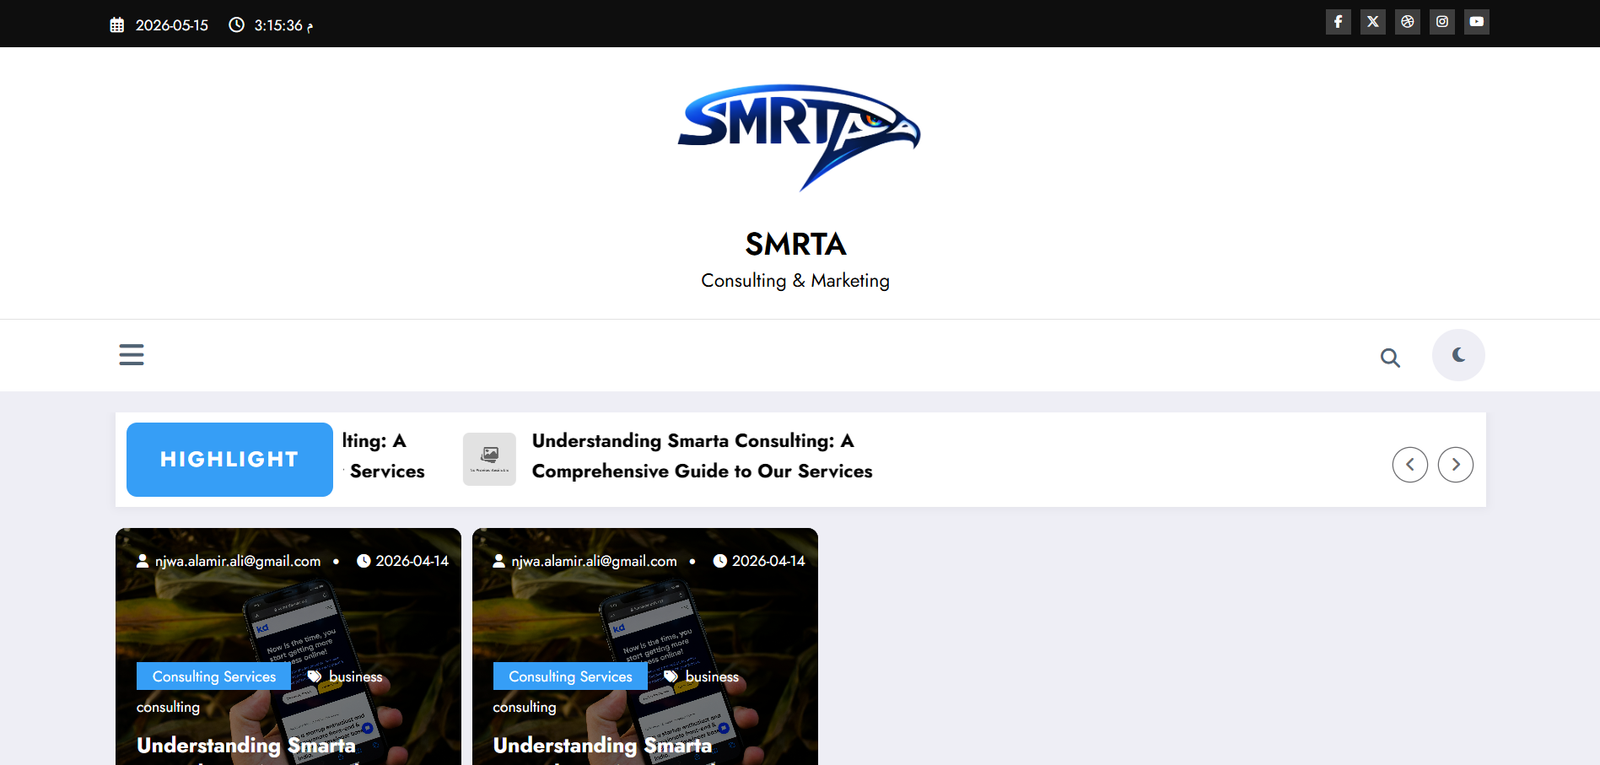Open the Instagram social link
Image resolution: width=1600 pixels, height=765 pixels.
pos(1442,22)
